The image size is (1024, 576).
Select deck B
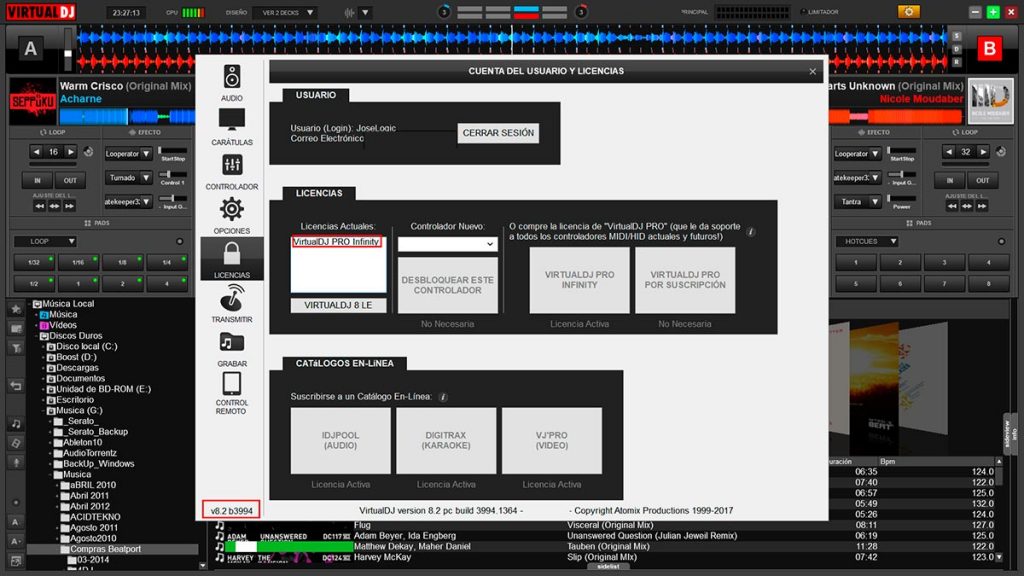tap(989, 49)
